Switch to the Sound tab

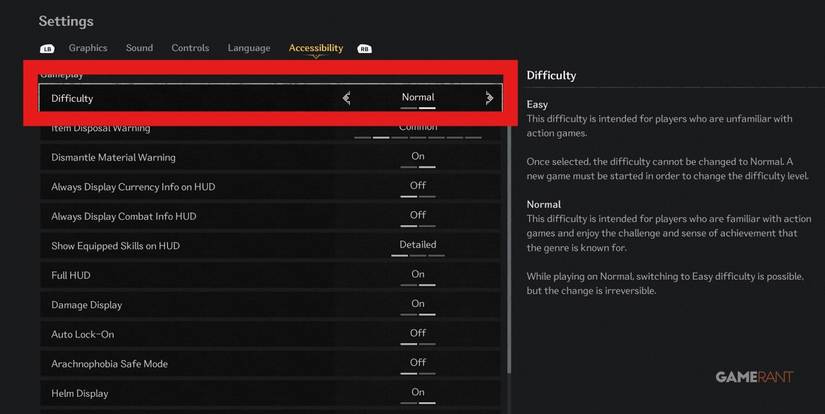pyautogui.click(x=139, y=48)
